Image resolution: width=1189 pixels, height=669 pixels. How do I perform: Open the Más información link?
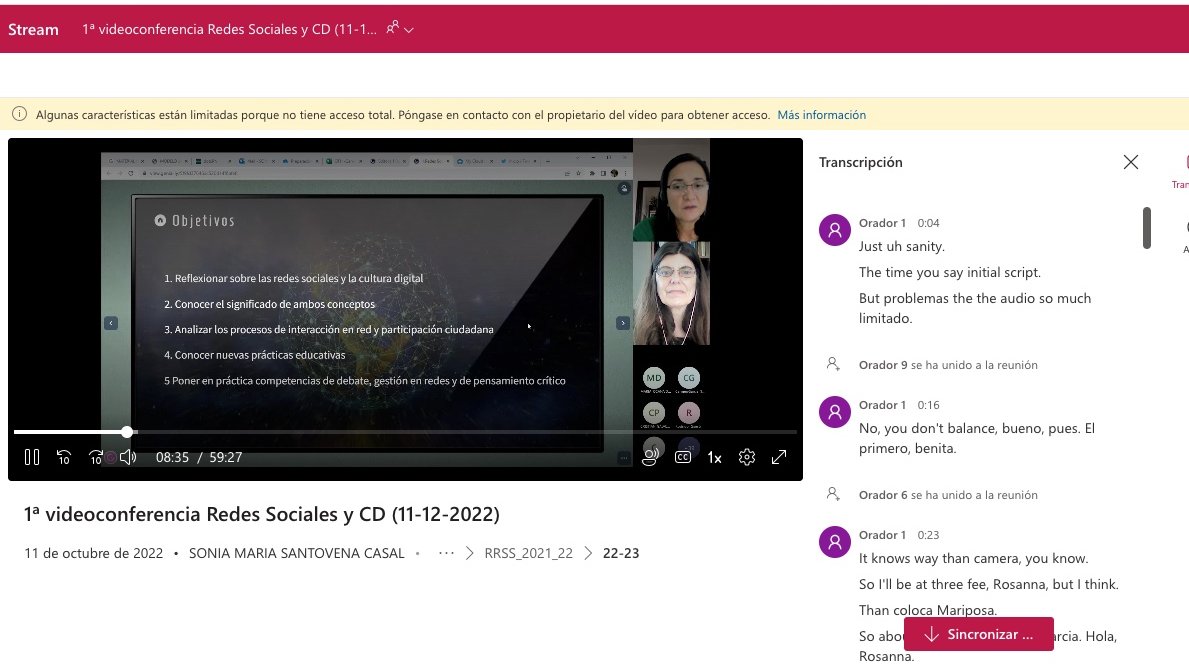coord(821,115)
